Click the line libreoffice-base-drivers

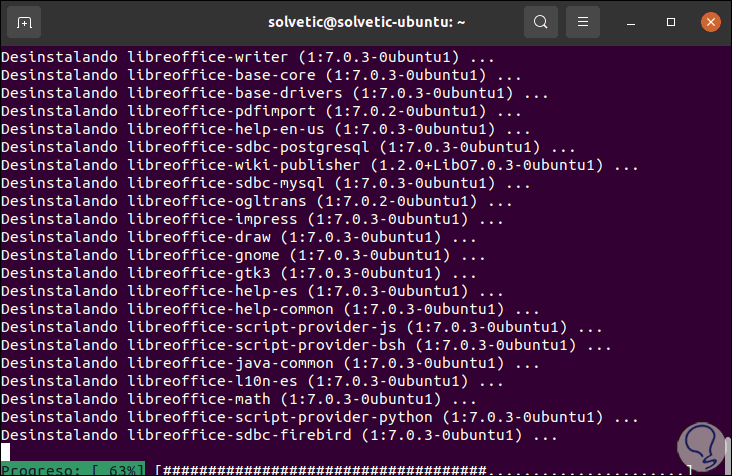274,93
